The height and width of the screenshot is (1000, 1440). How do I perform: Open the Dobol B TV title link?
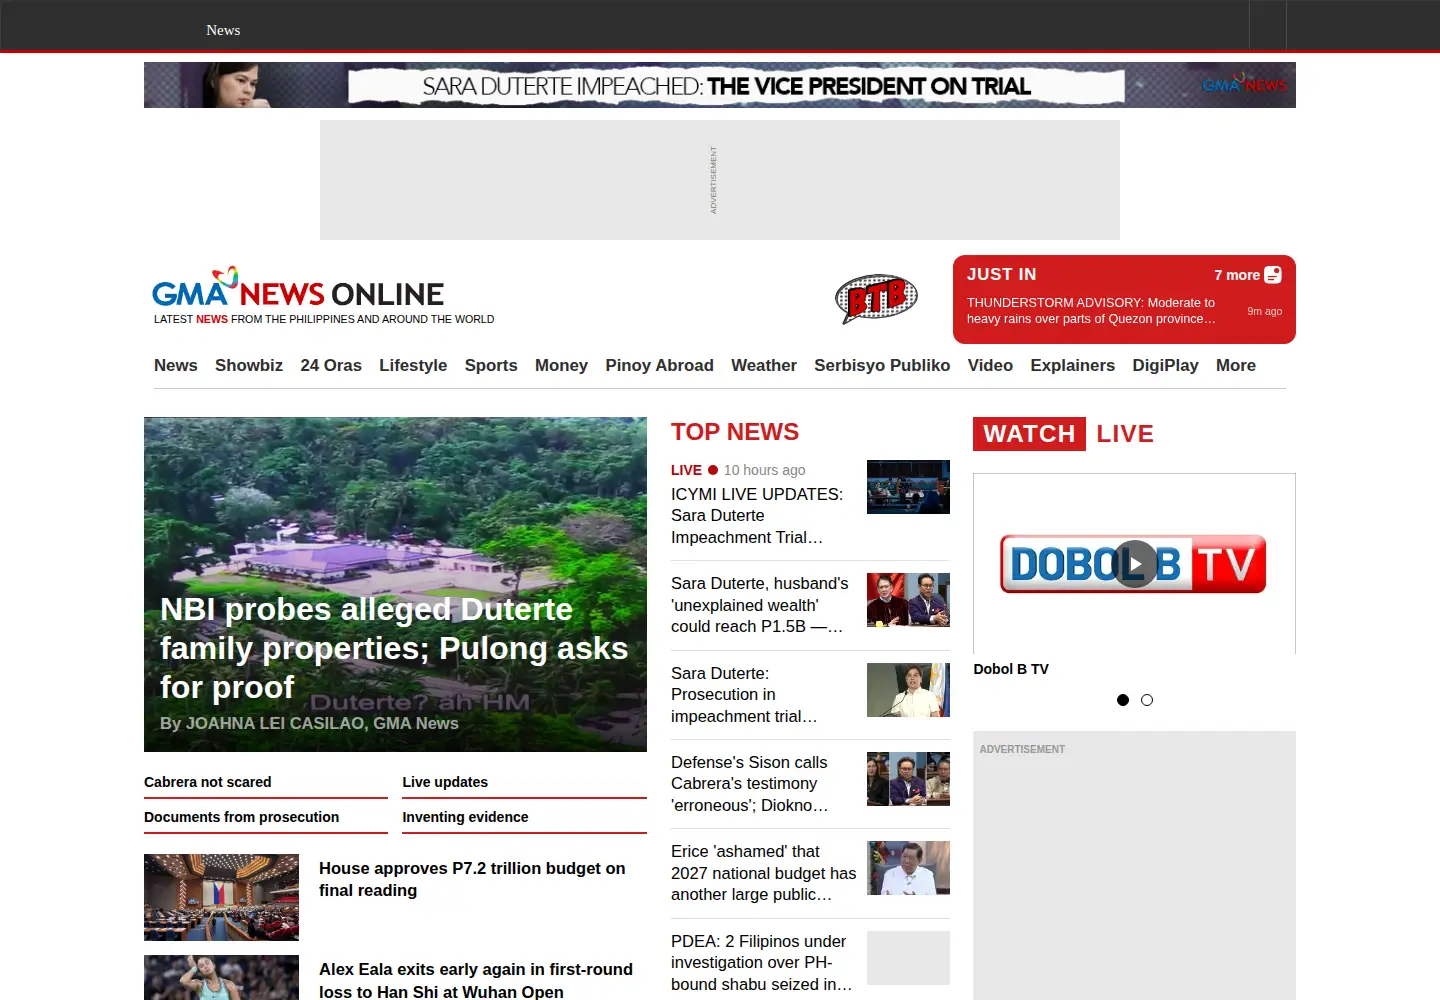tap(1011, 669)
